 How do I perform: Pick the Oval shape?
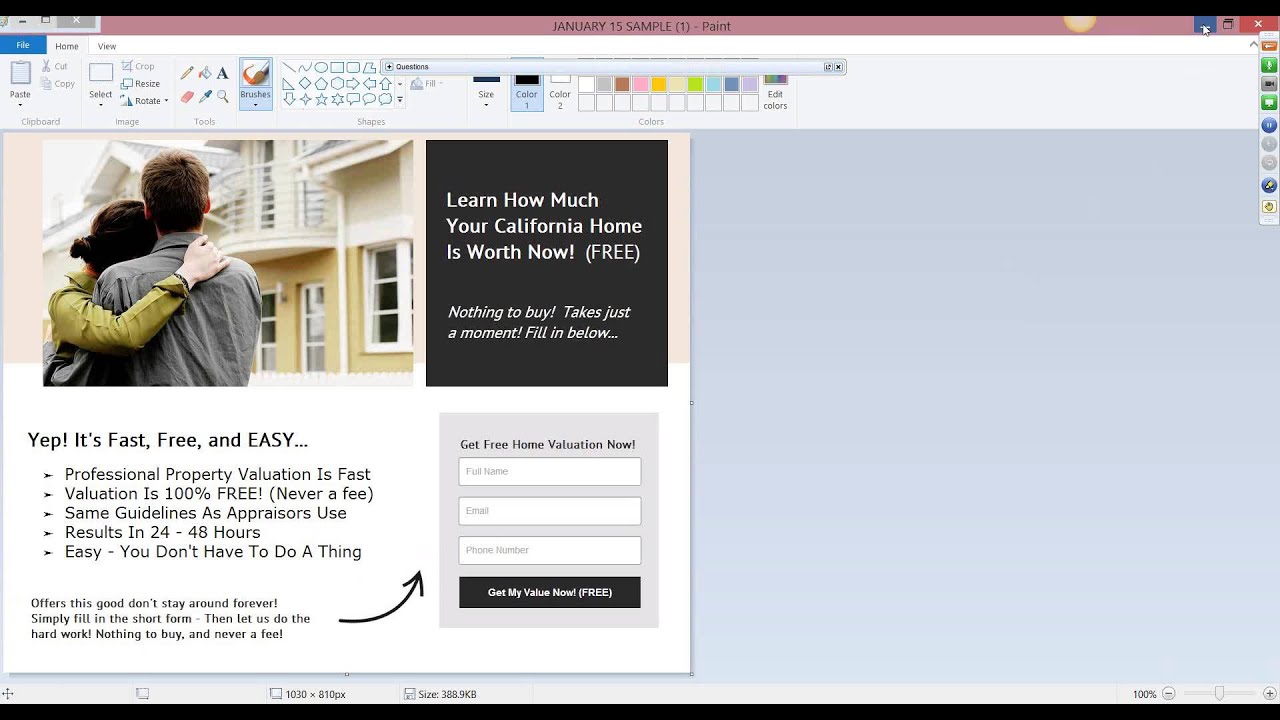(321, 68)
